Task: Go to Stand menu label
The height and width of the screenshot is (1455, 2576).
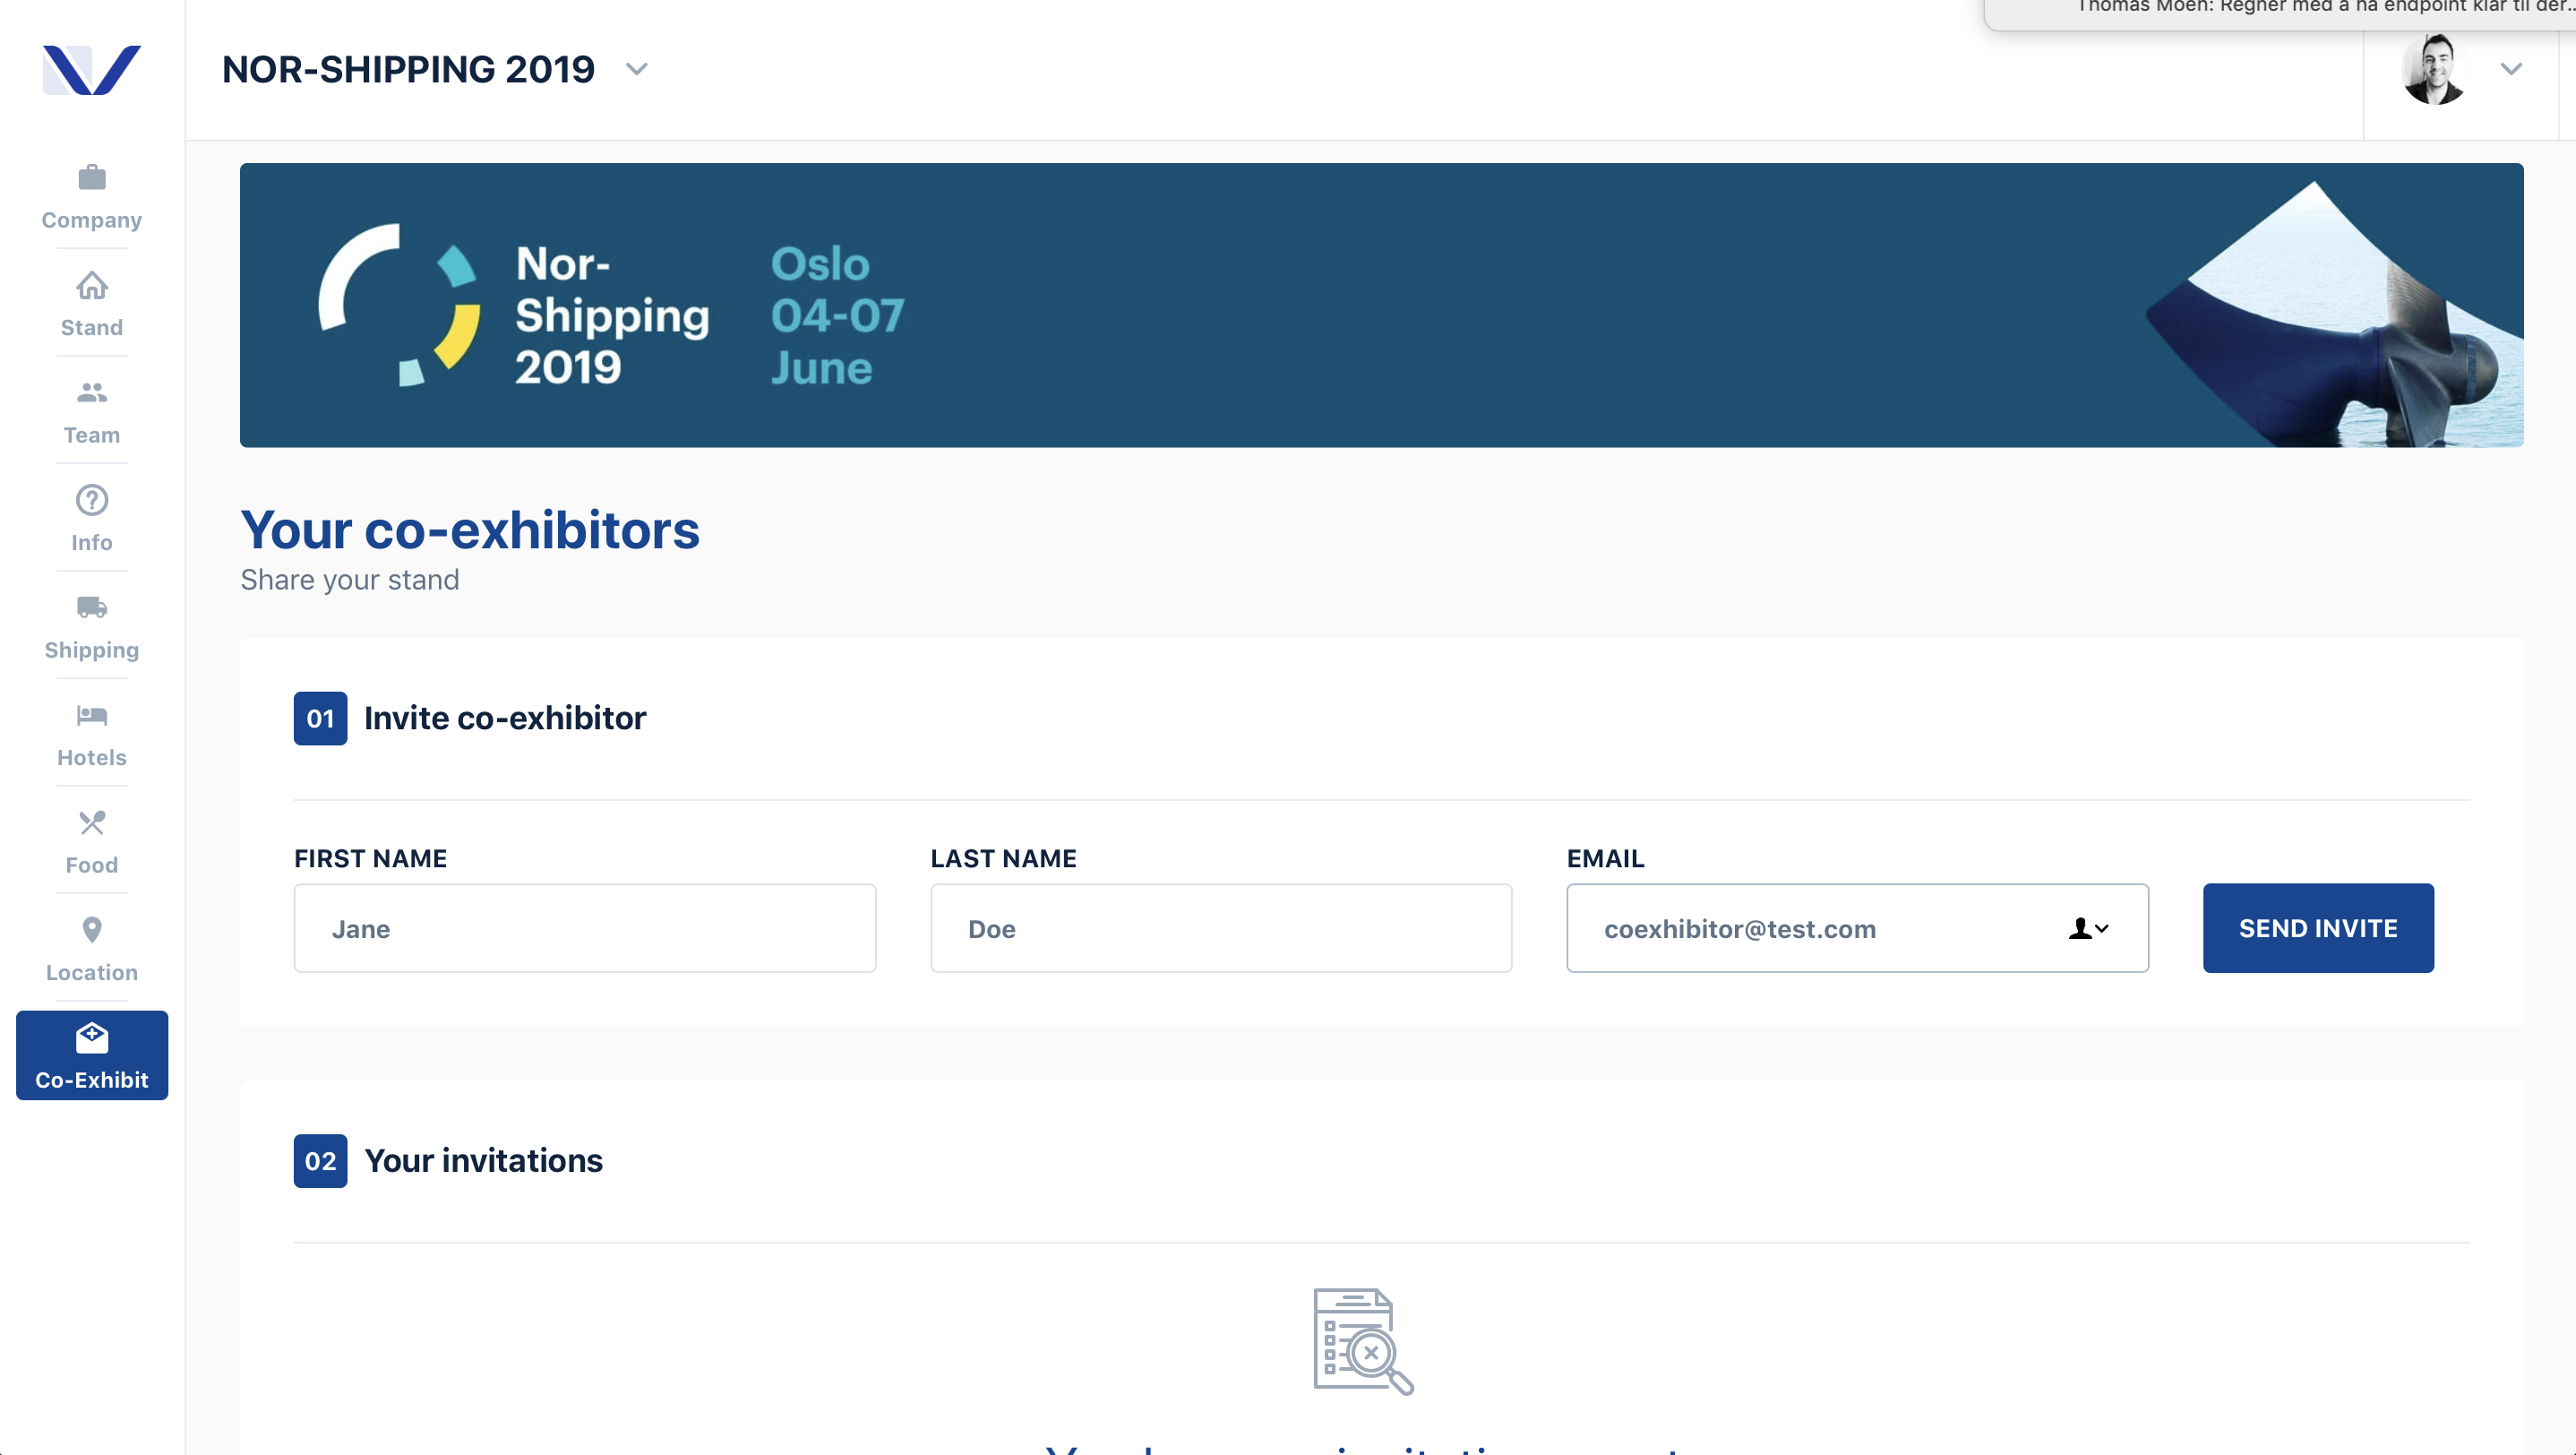Action: [x=91, y=327]
